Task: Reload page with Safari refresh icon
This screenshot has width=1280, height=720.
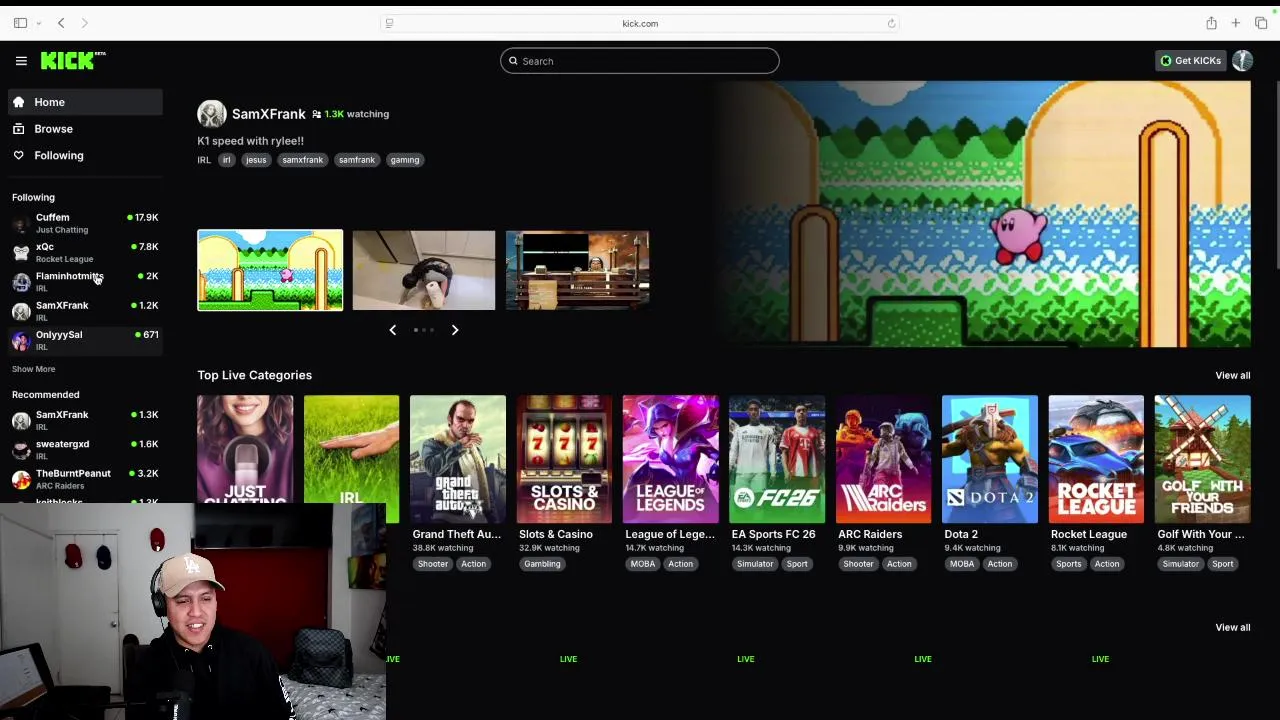Action: click(891, 23)
